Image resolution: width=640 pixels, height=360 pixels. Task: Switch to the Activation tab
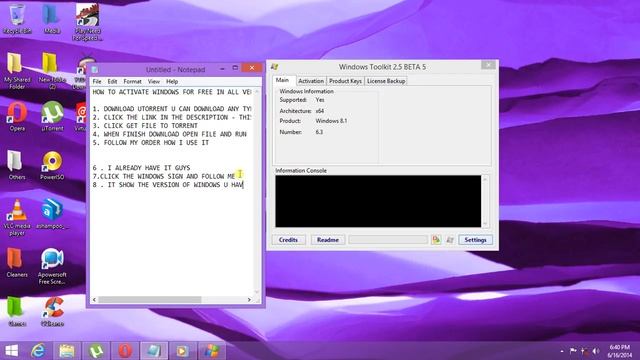[311, 81]
